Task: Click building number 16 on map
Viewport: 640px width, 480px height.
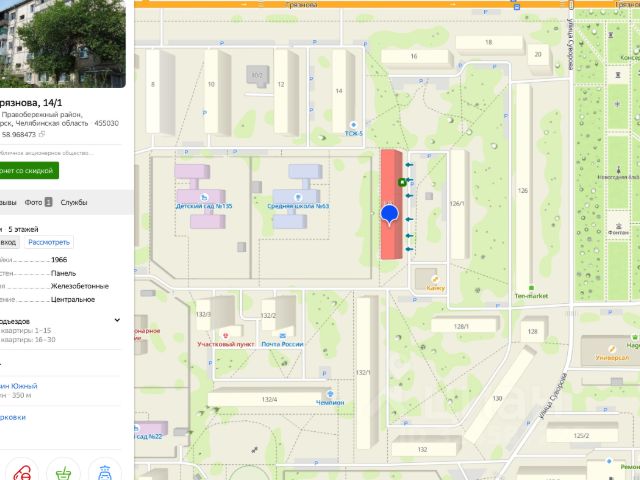Action: coord(414,56)
